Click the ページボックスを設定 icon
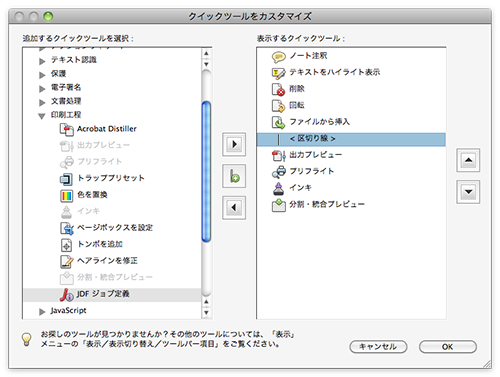 [x=67, y=228]
